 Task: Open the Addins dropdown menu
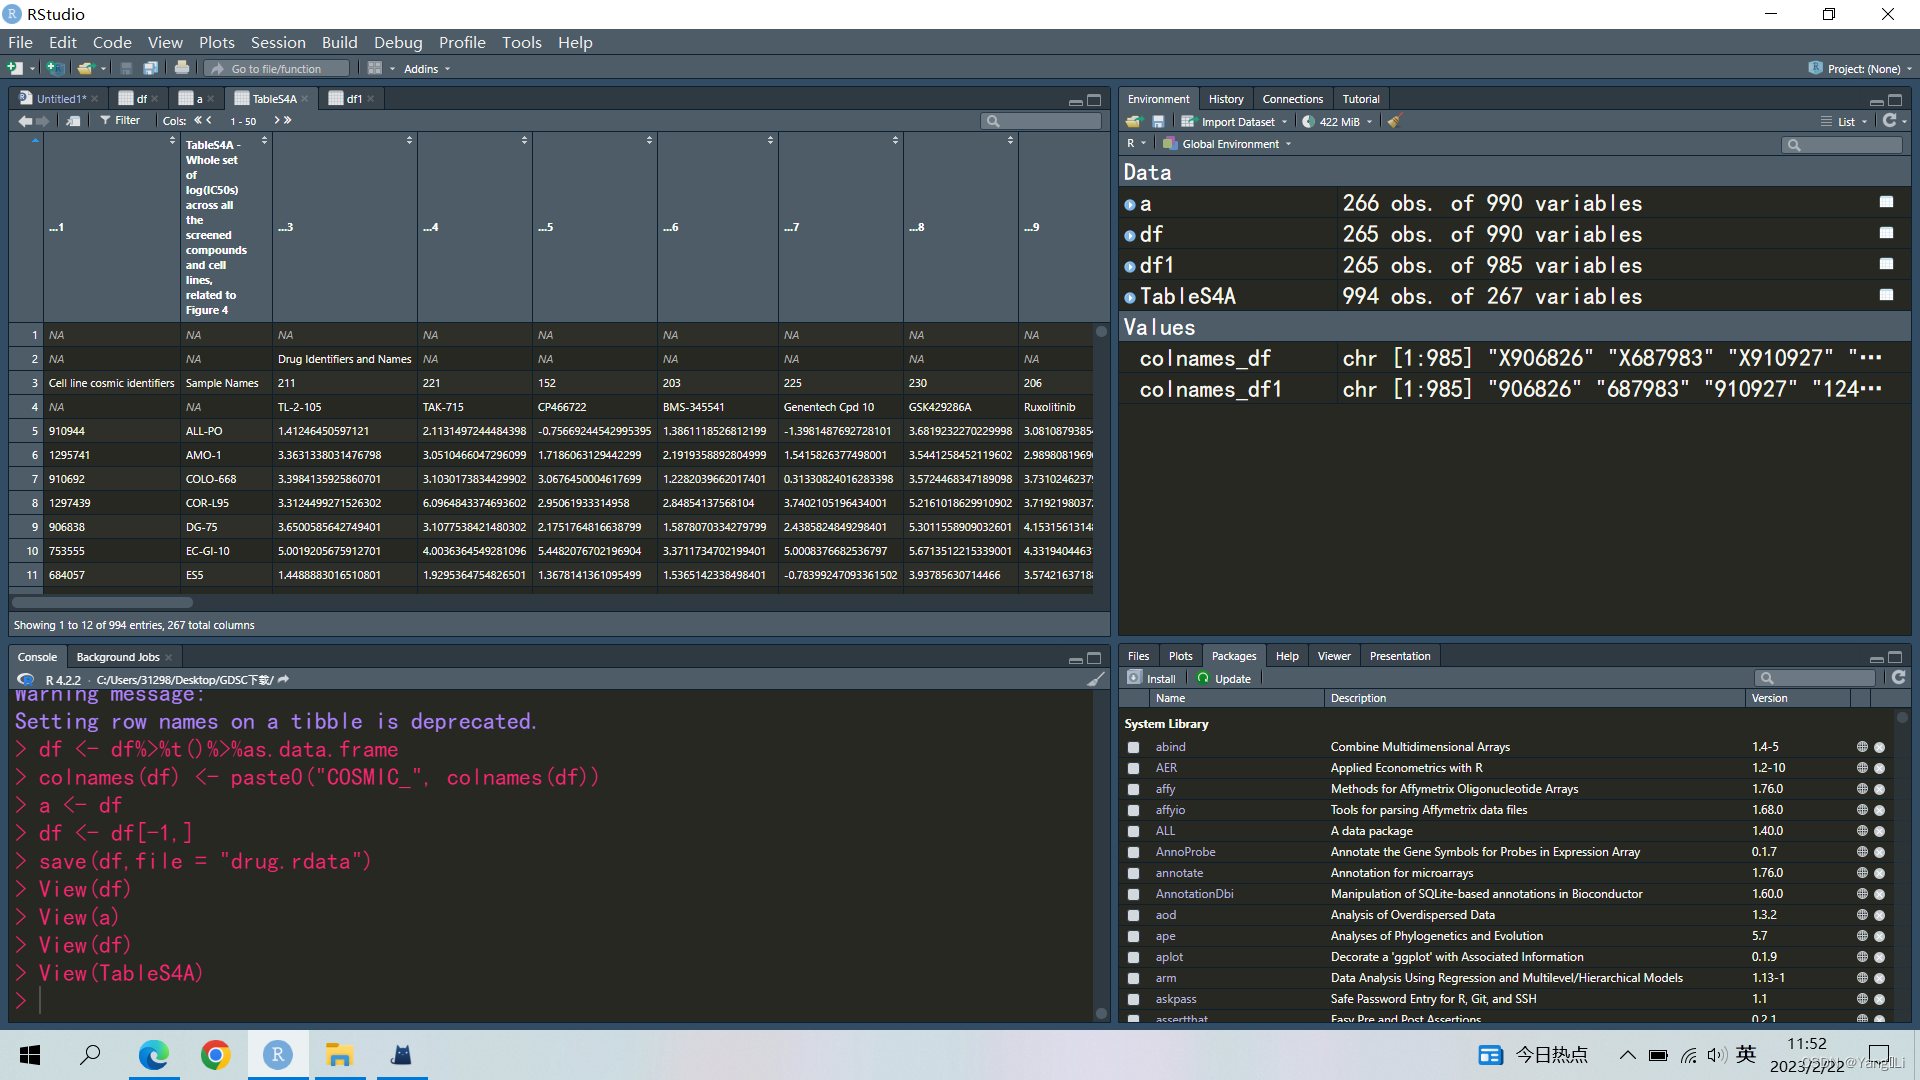pyautogui.click(x=427, y=69)
